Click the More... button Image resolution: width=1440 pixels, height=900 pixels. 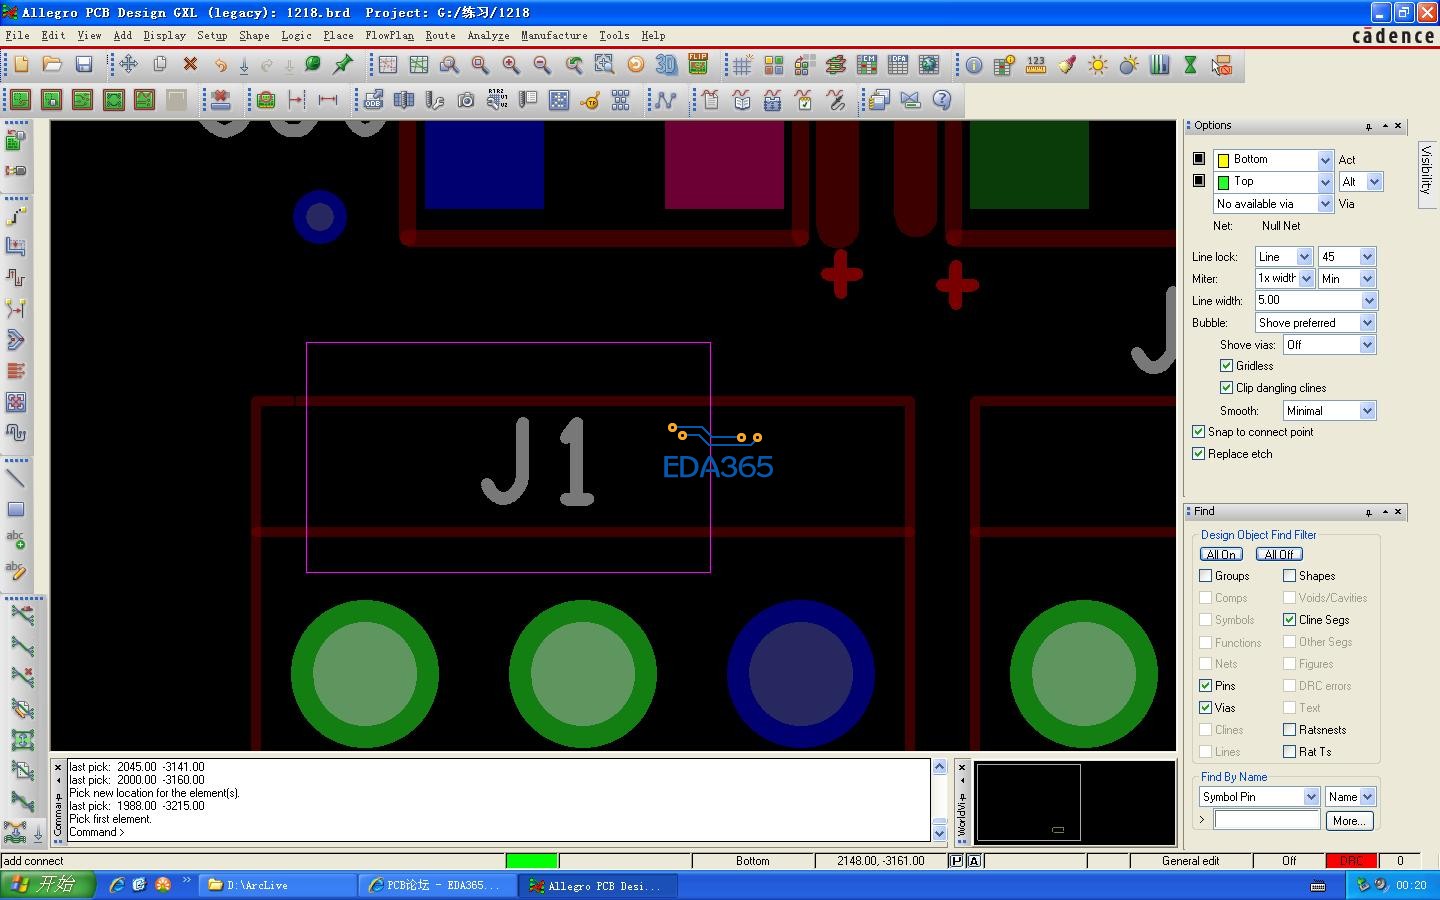[1349, 821]
